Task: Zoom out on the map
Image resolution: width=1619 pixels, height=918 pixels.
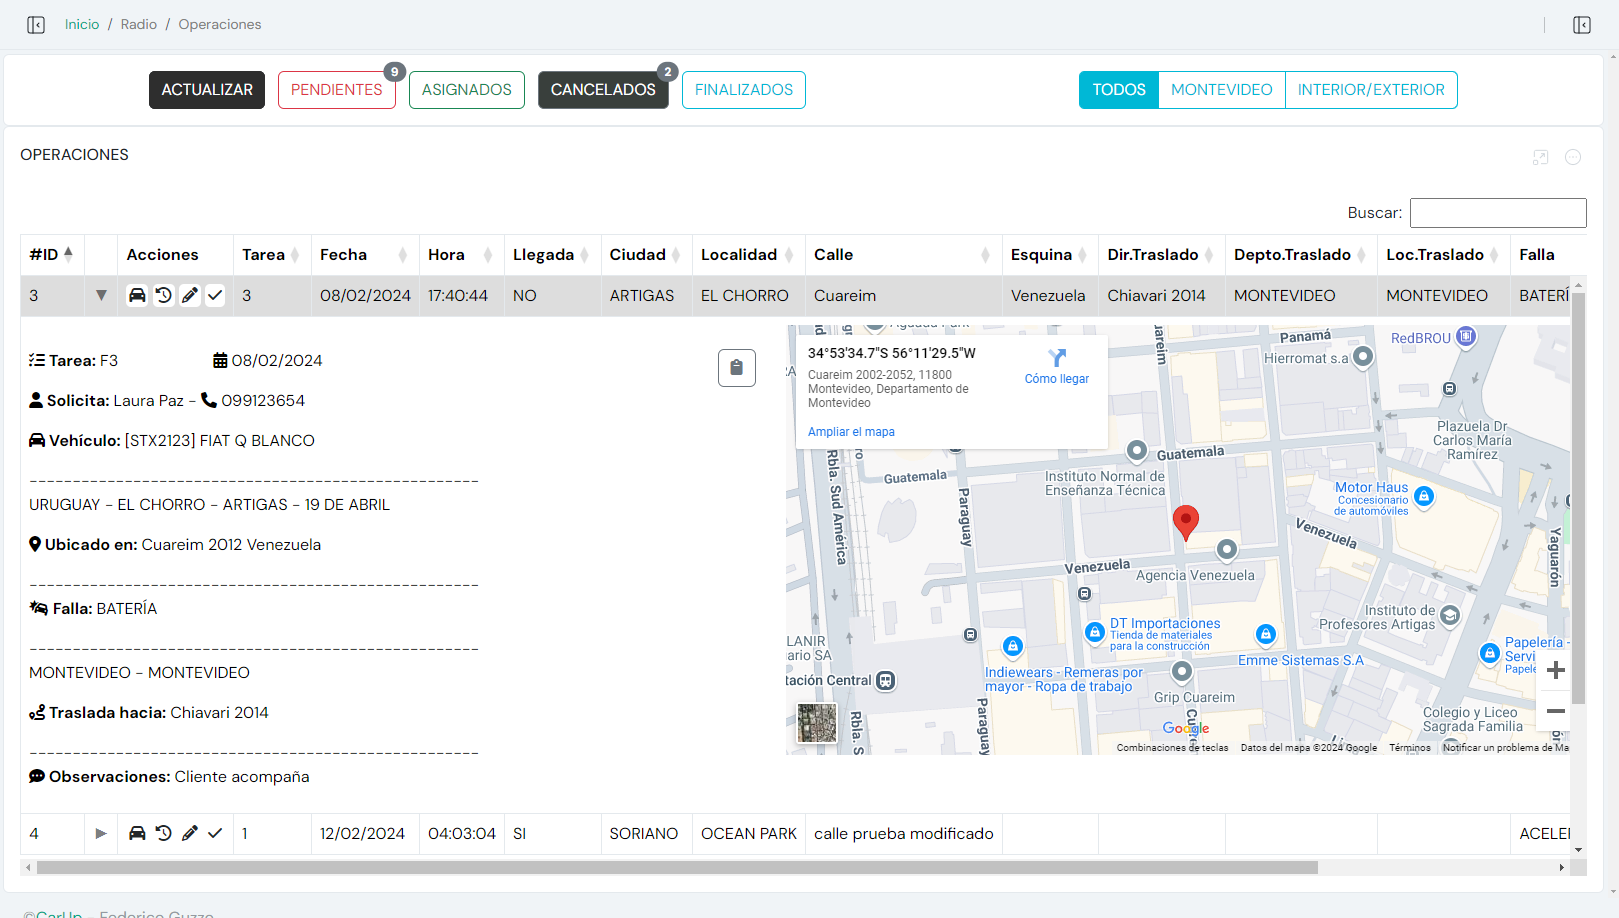Action: (1556, 711)
